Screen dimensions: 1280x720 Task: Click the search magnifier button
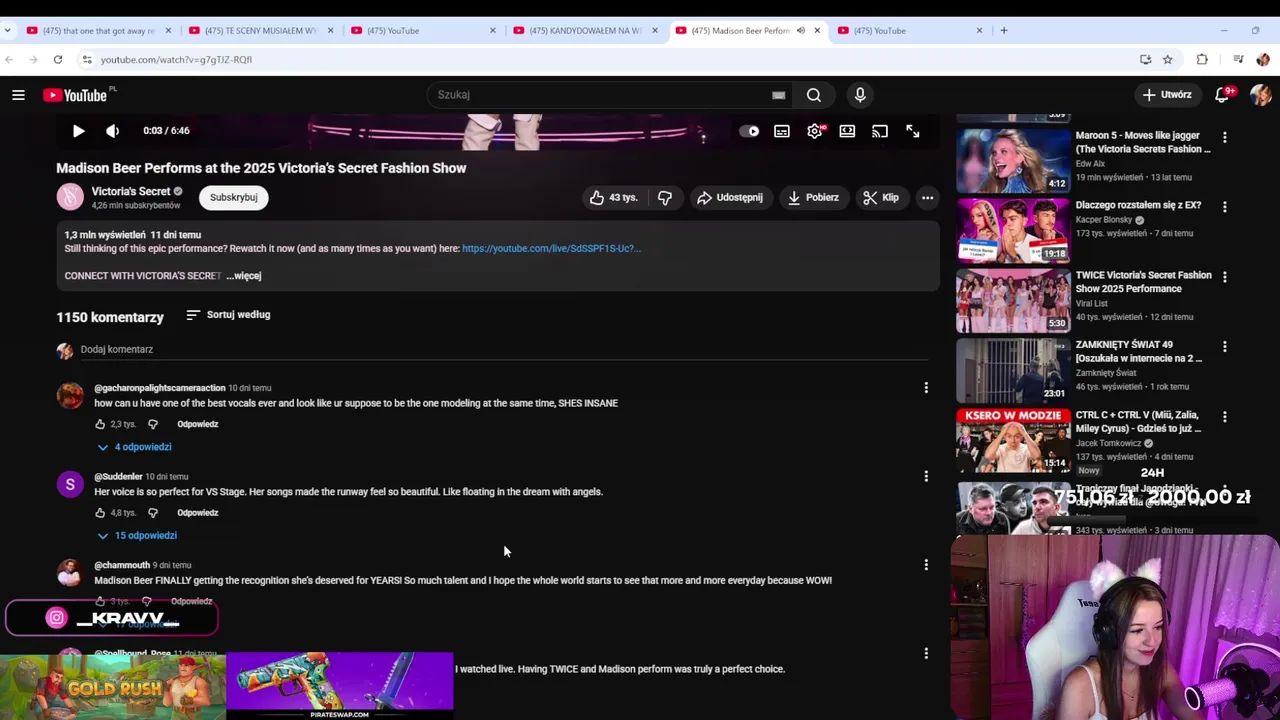pos(814,95)
